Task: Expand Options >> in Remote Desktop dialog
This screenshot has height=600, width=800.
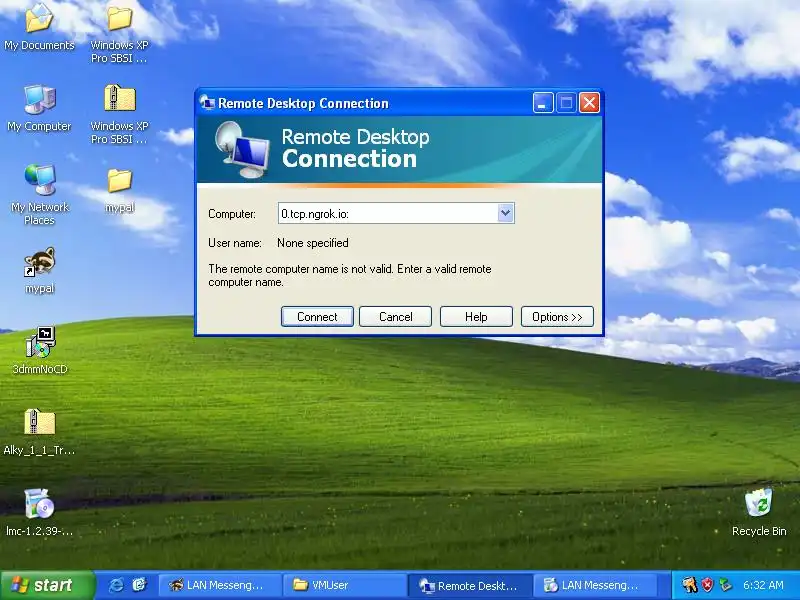Action: (557, 316)
